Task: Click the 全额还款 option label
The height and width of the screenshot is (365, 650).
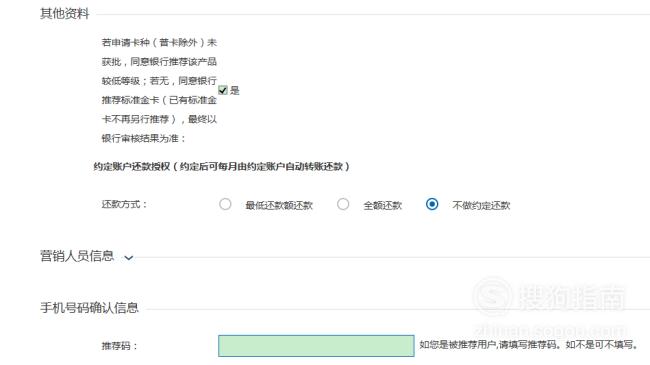Action: 383,205
